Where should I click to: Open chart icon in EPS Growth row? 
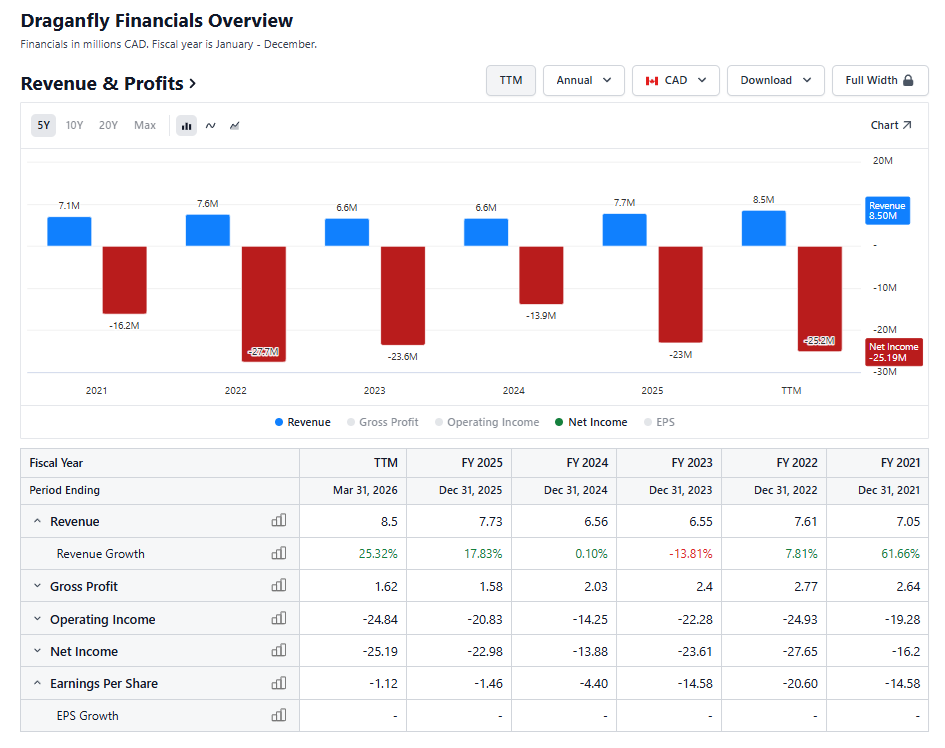coord(278,715)
